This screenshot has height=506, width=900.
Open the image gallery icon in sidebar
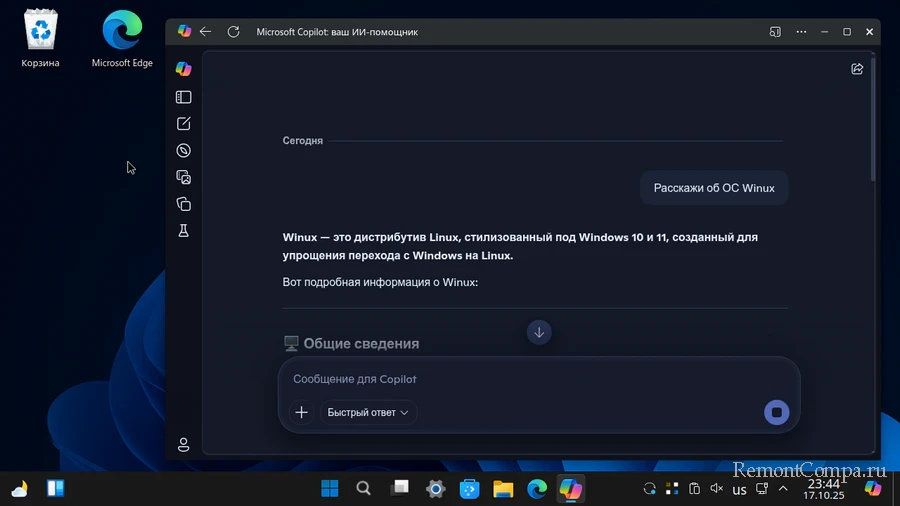183,177
